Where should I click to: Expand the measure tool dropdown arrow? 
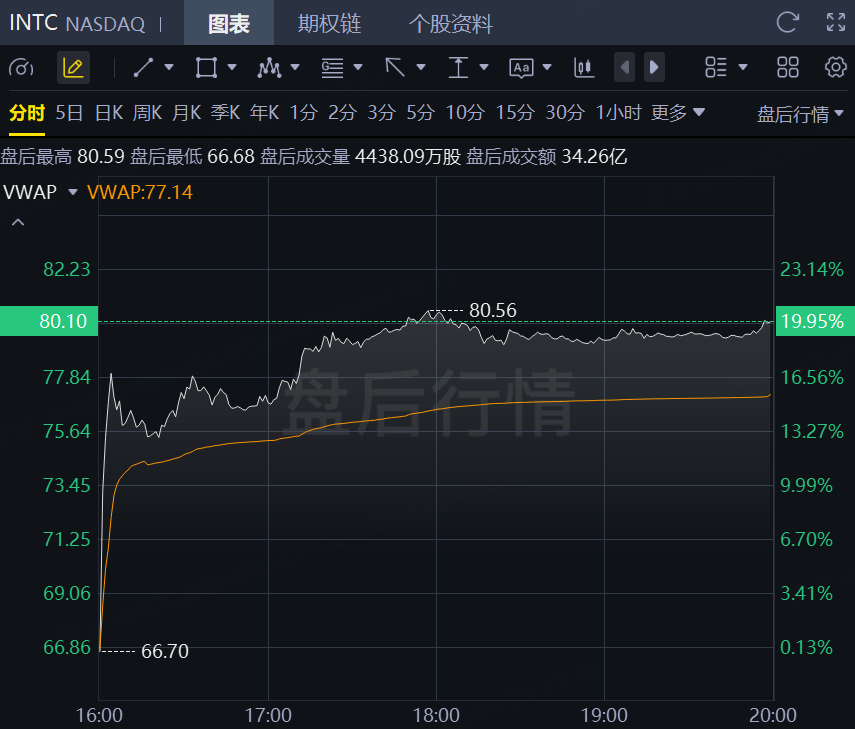484,67
